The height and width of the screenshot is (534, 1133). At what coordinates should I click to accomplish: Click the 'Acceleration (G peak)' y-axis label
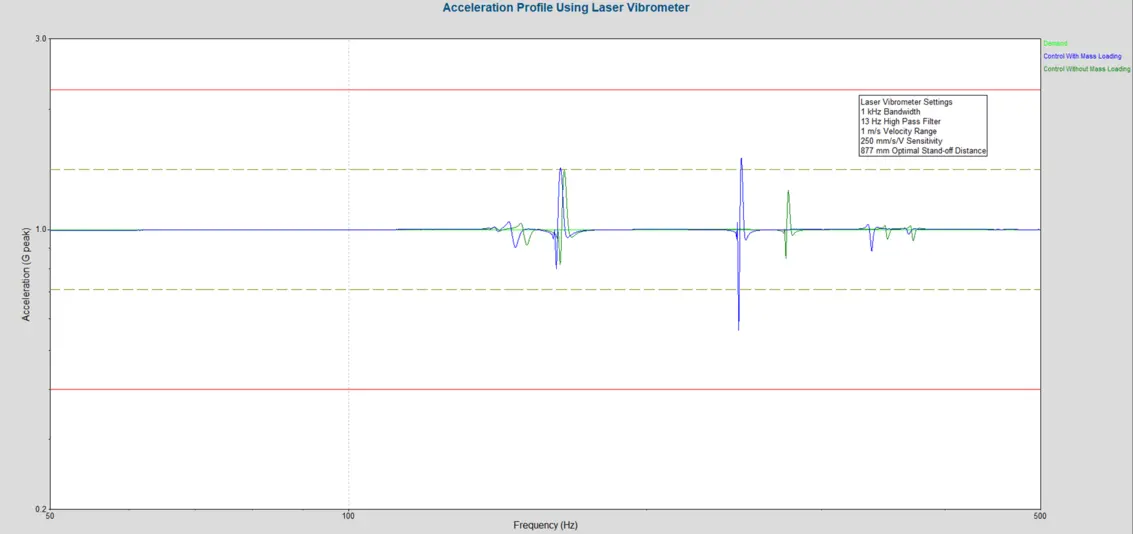point(27,272)
